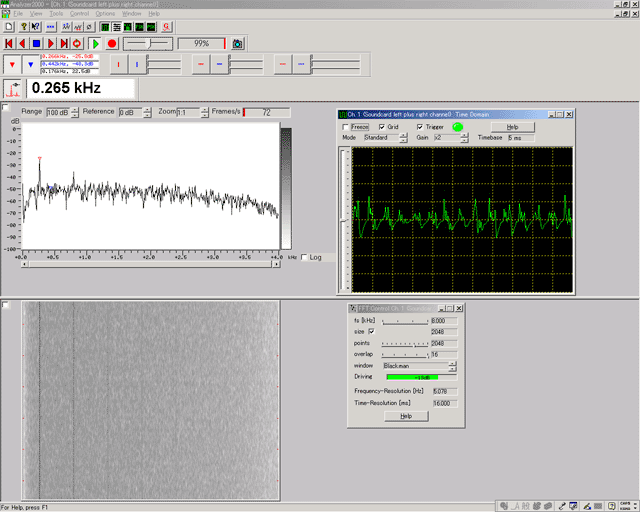This screenshot has width=640, height=512.
Task: Click the new document toolbar icon
Action: click(9, 26)
